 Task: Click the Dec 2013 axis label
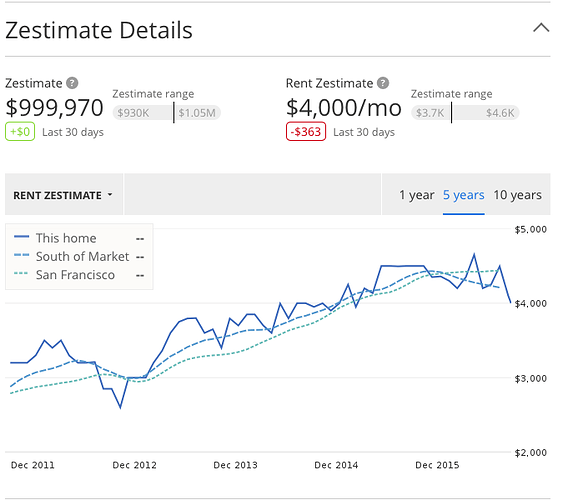235,465
